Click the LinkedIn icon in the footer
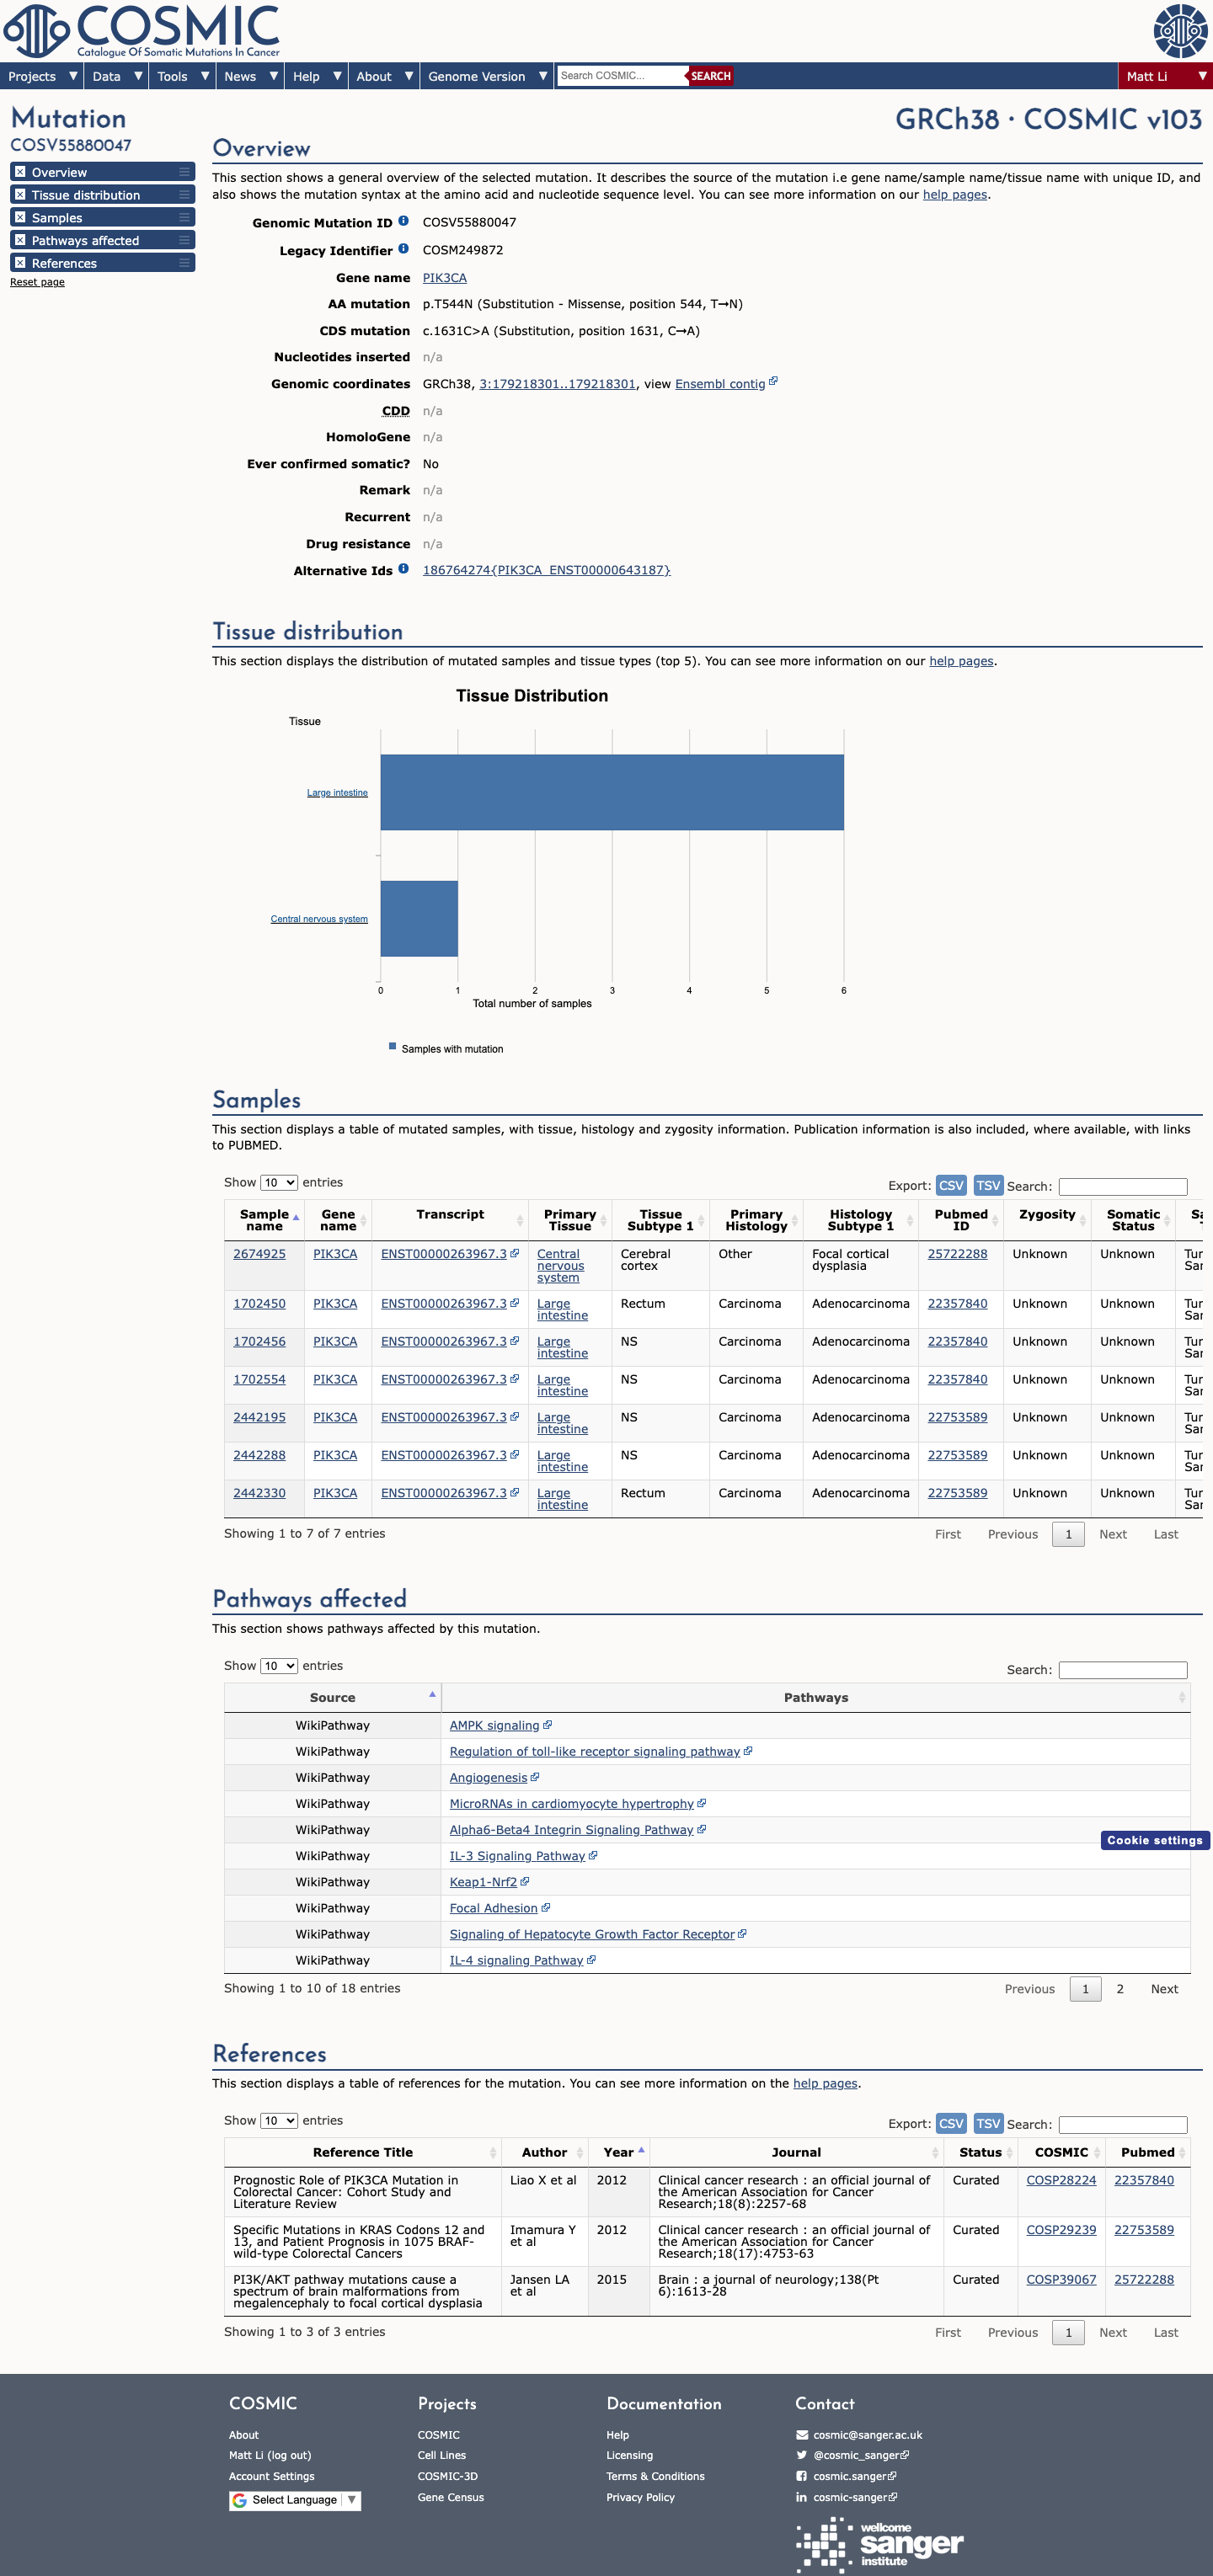This screenshot has height=2576, width=1213. tap(802, 2497)
